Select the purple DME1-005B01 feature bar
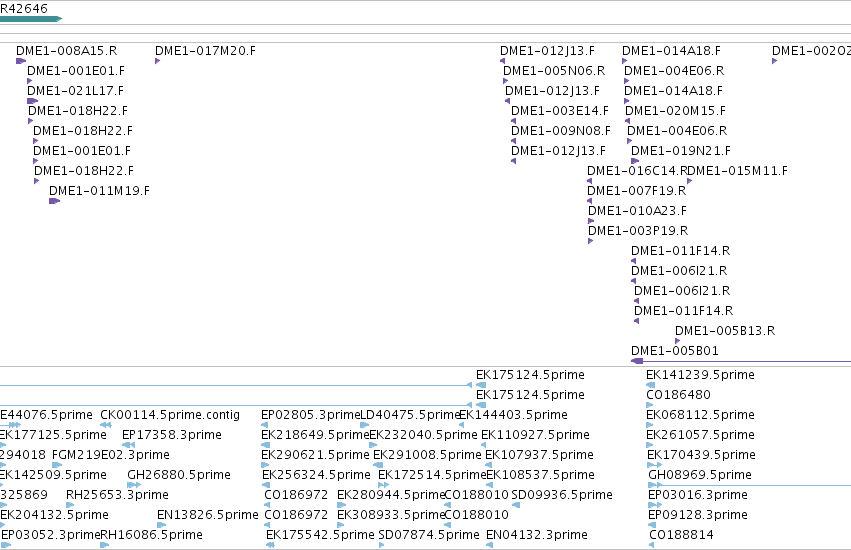 click(x=741, y=361)
